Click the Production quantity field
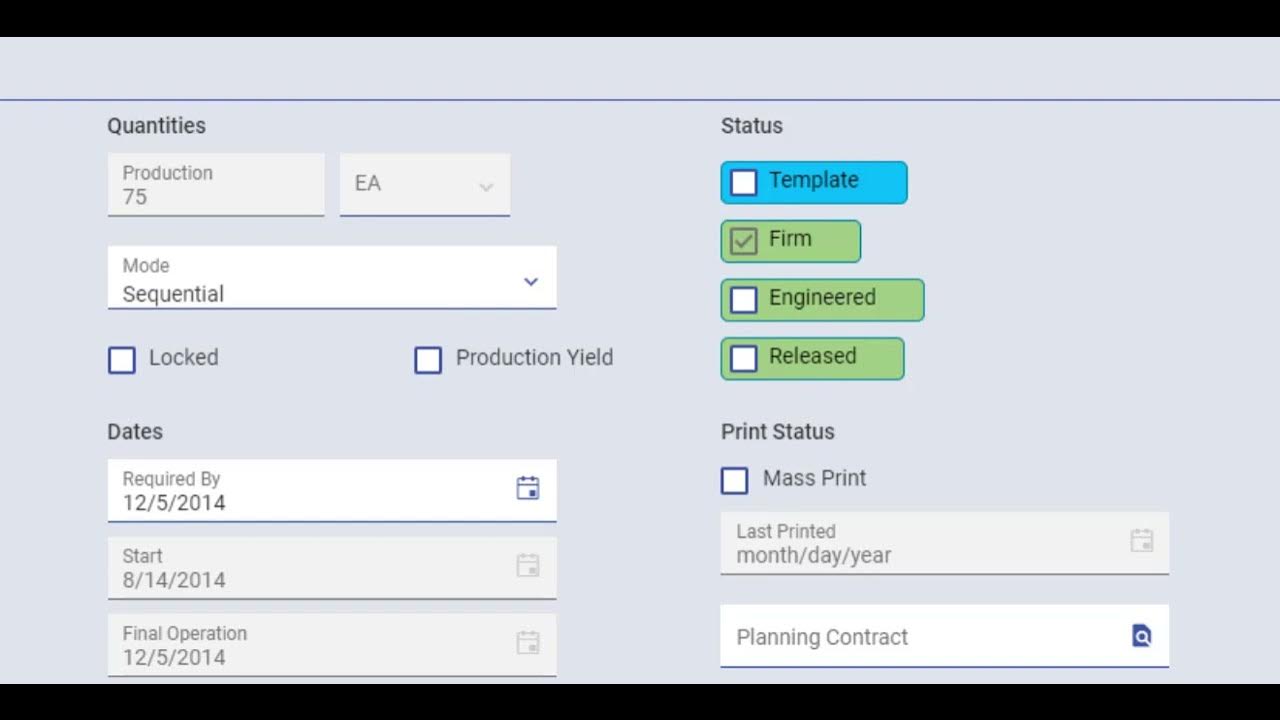This screenshot has width=1280, height=720. [x=215, y=186]
